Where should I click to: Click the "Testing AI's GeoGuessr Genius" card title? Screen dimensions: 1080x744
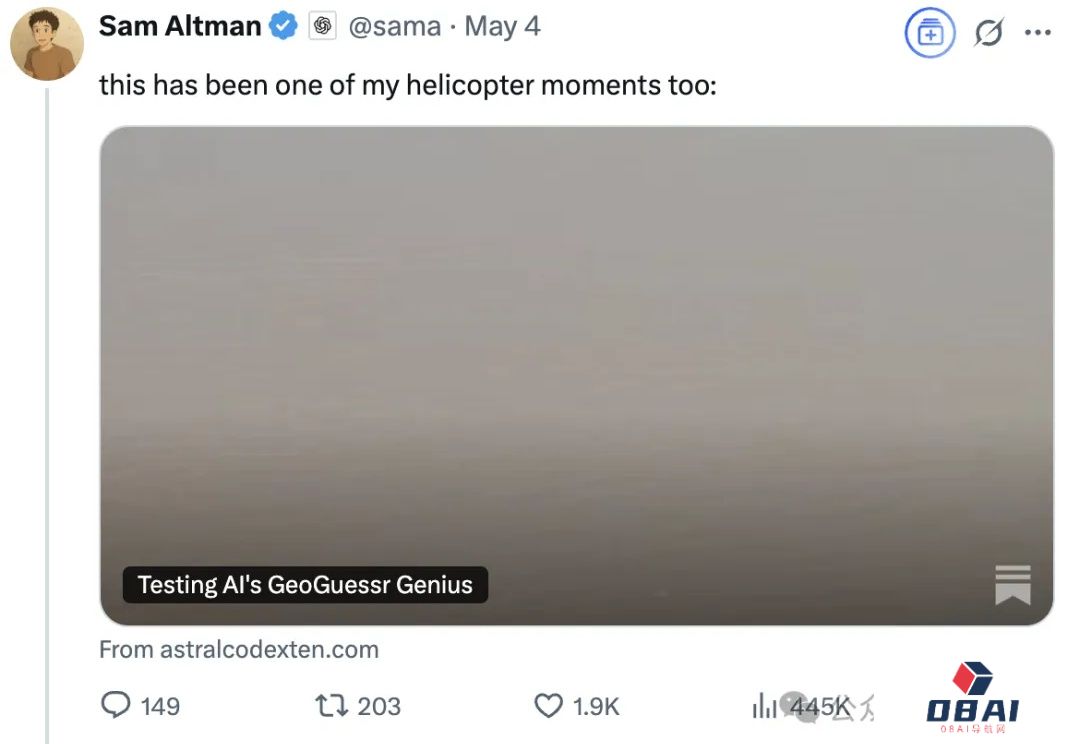(x=305, y=585)
